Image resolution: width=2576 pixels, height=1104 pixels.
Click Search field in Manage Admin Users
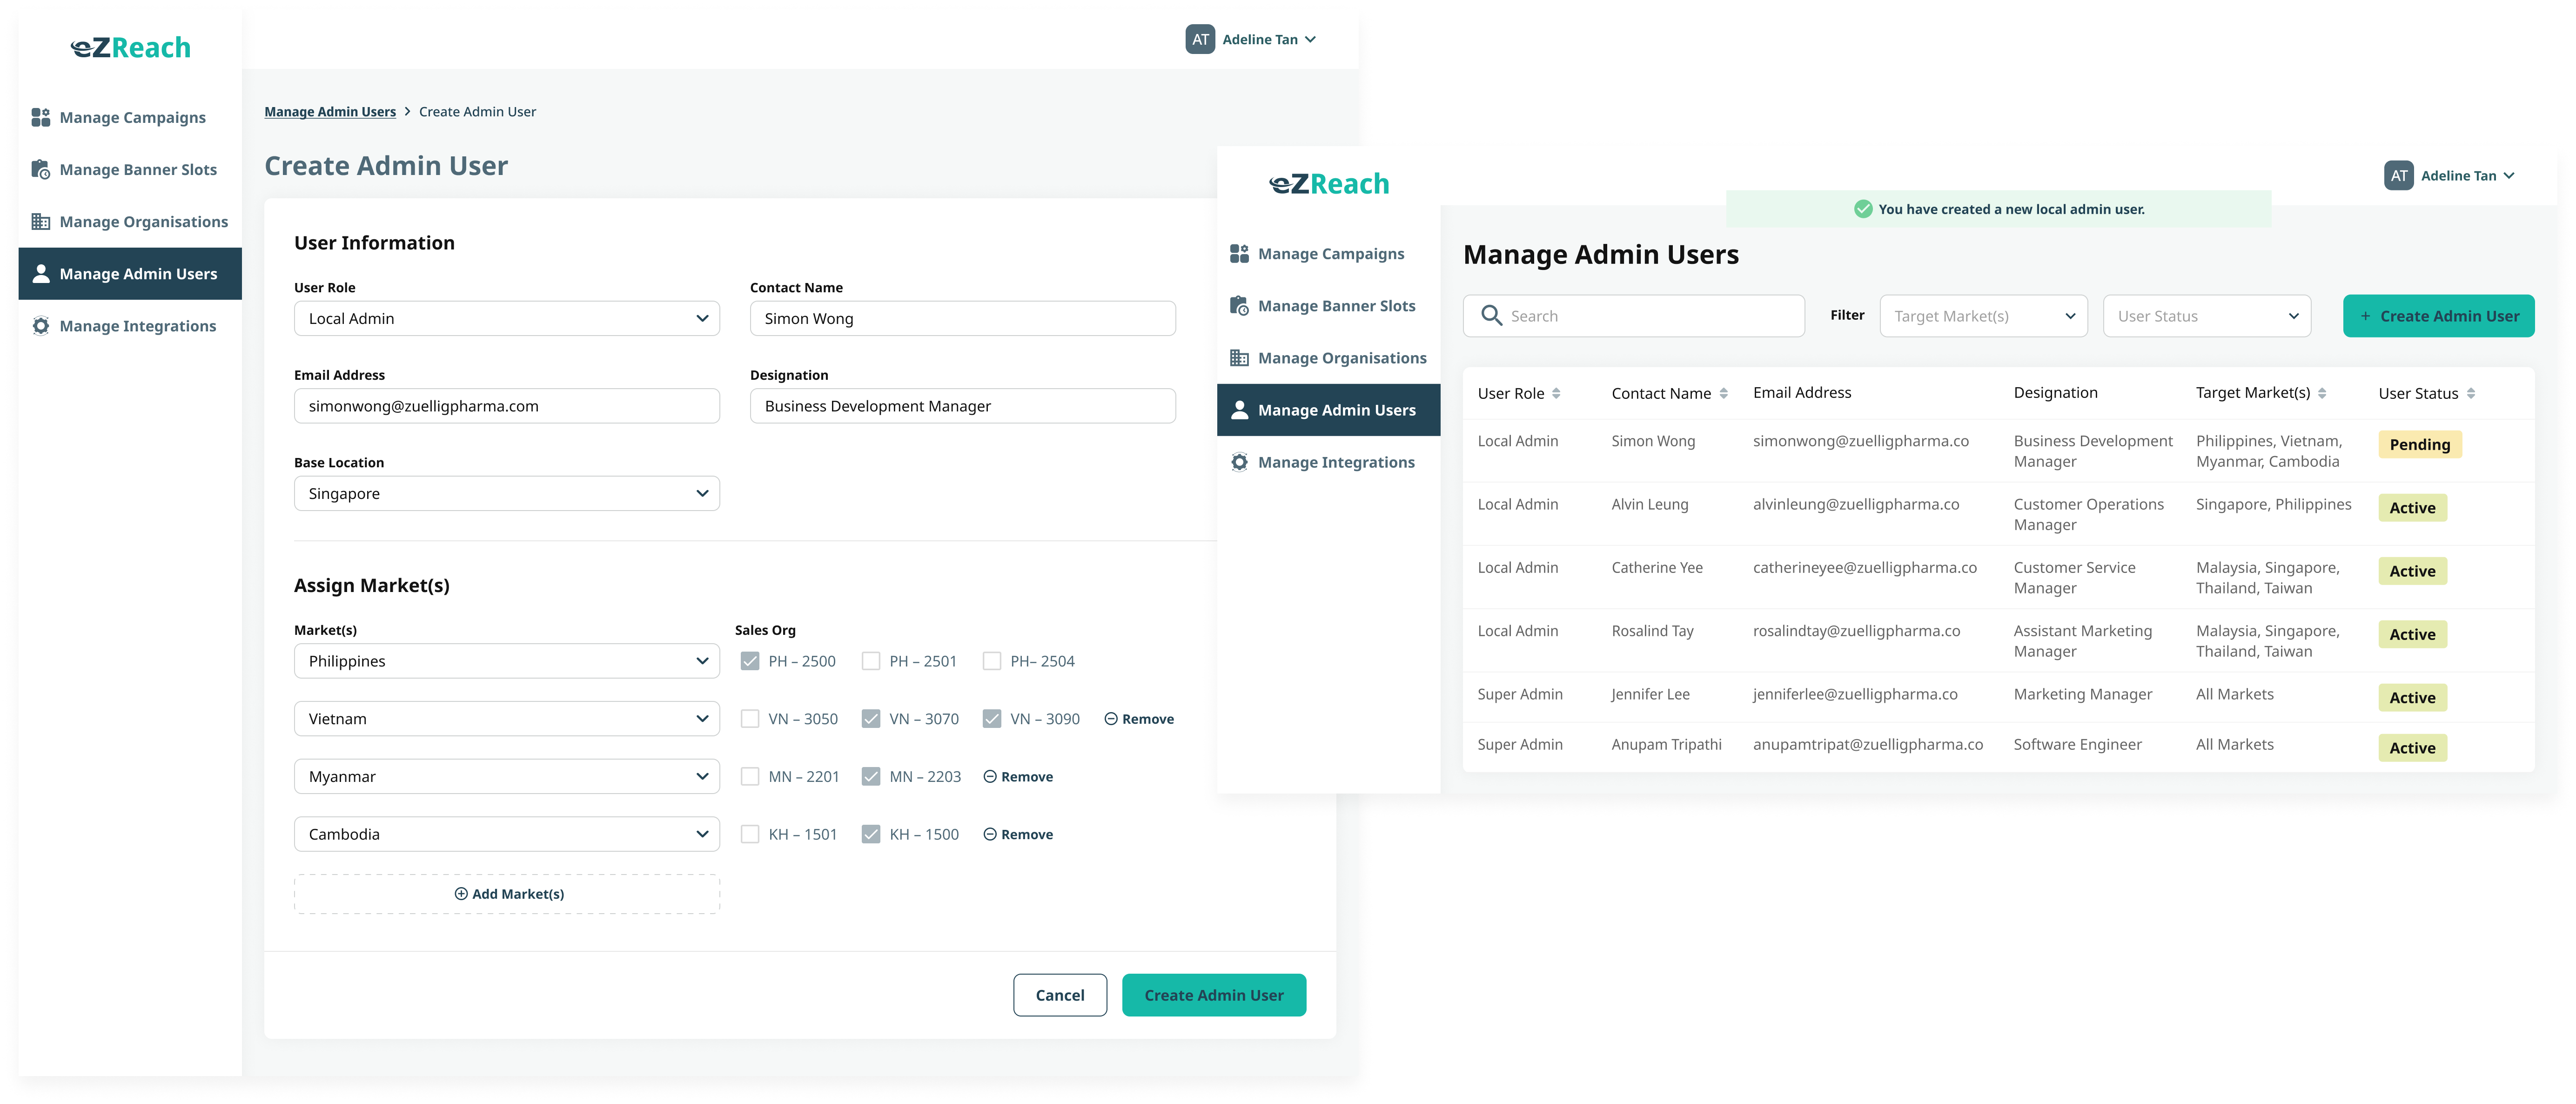click(x=1634, y=316)
